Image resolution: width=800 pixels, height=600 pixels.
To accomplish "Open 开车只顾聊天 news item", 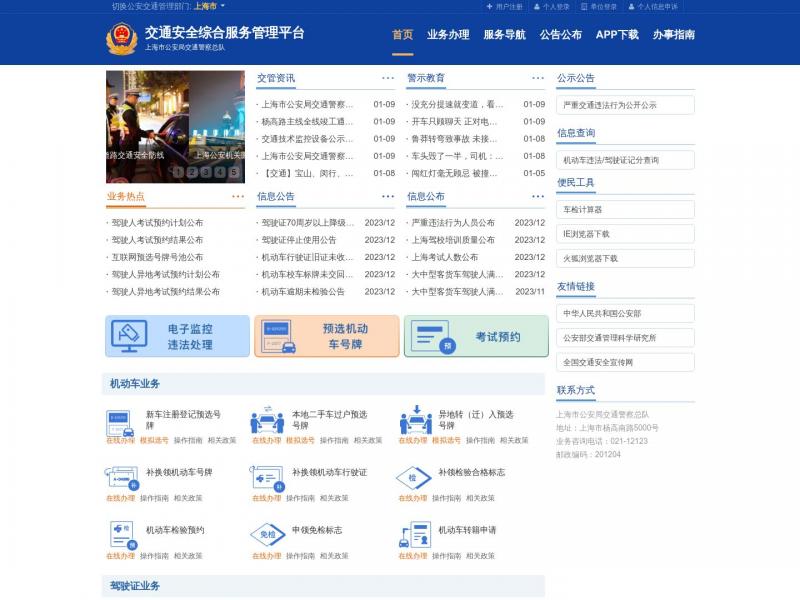I will [x=454, y=122].
